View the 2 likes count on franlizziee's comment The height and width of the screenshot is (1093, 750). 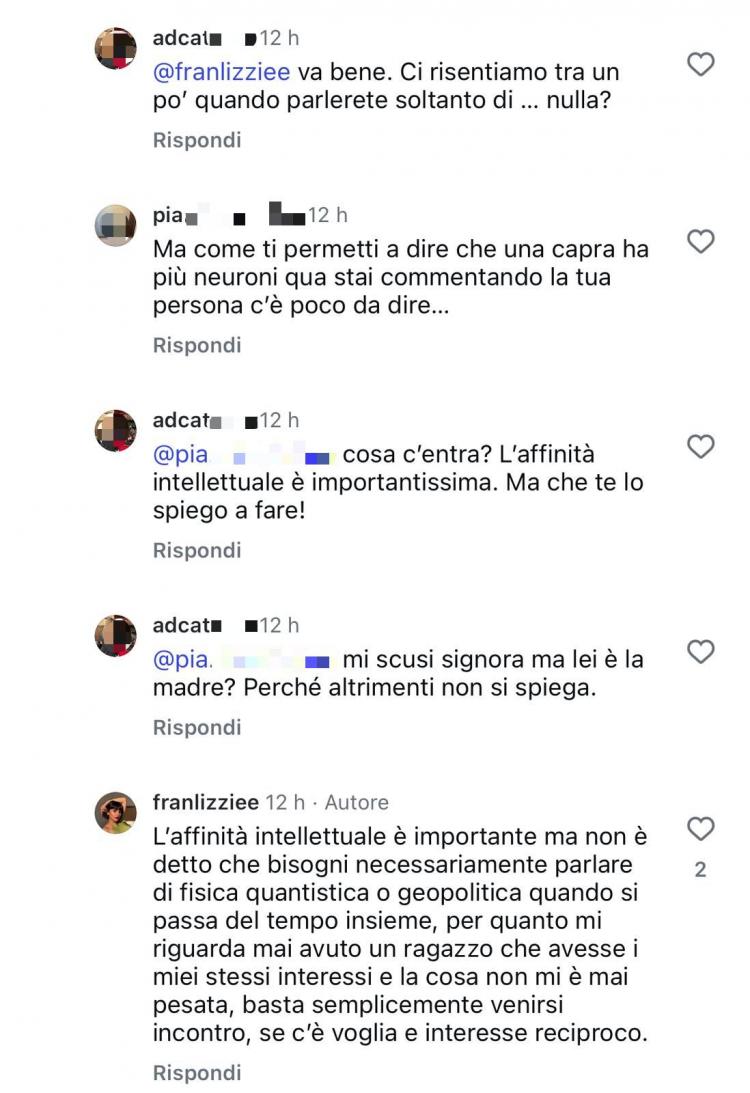(701, 869)
